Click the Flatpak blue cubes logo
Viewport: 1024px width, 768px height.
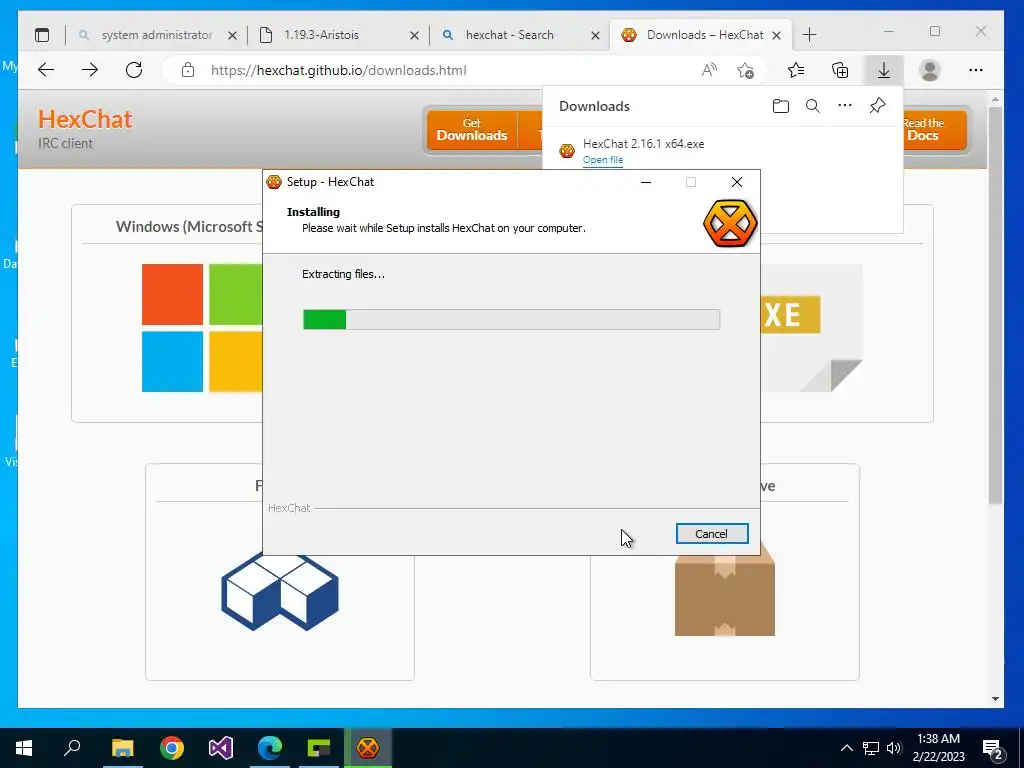pyautogui.click(x=280, y=592)
